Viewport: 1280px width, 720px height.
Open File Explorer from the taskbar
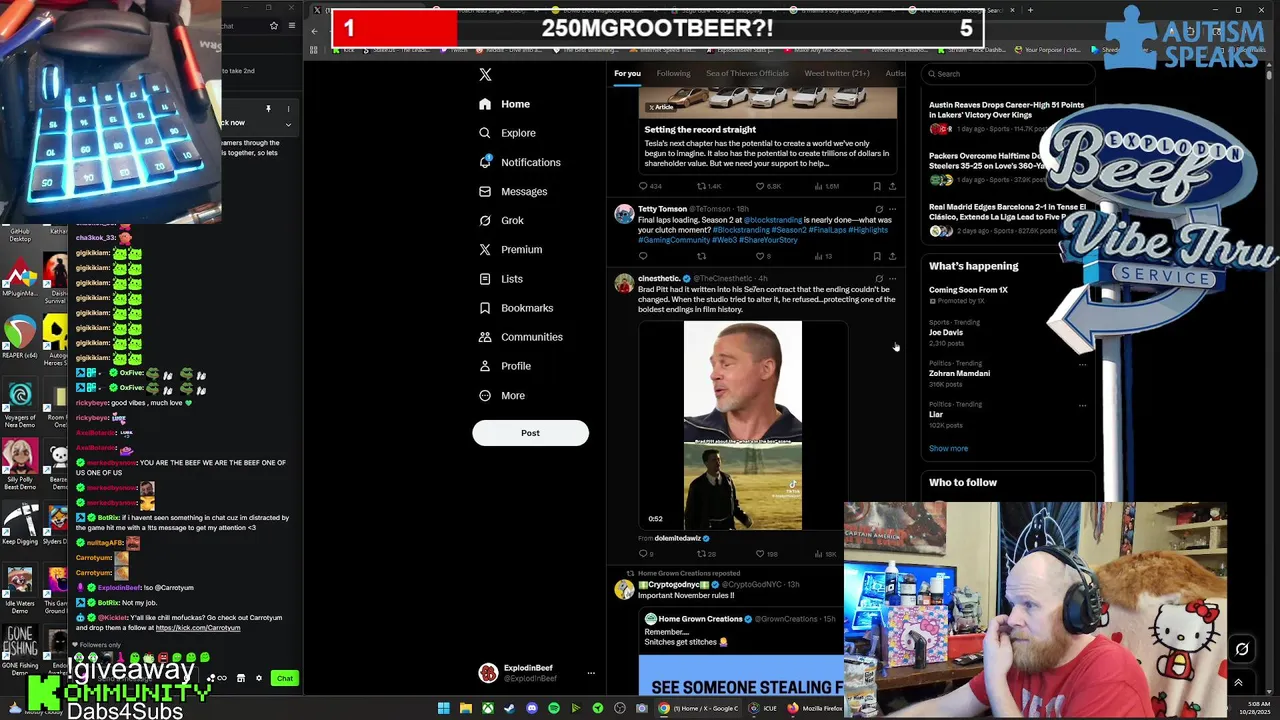pos(466,708)
